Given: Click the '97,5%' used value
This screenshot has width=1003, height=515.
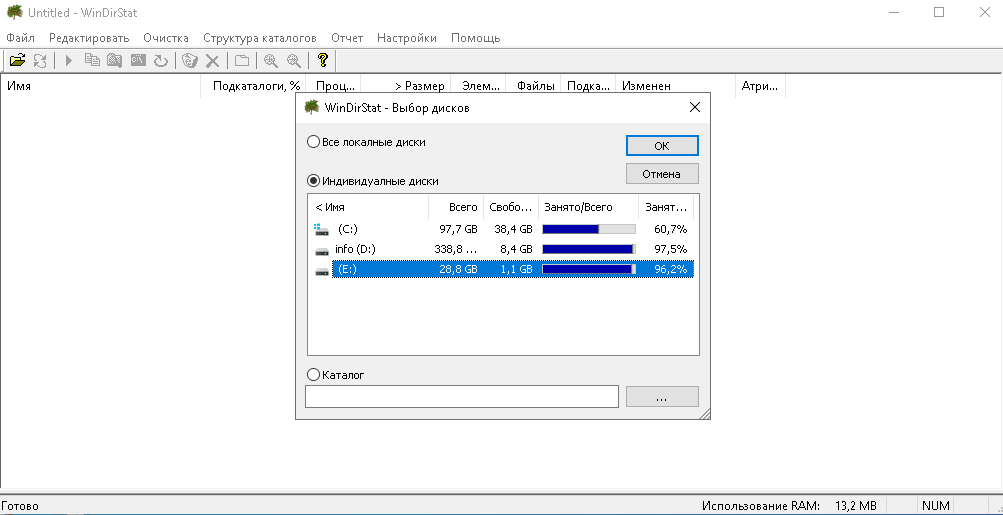Looking at the screenshot, I should click(x=670, y=250).
